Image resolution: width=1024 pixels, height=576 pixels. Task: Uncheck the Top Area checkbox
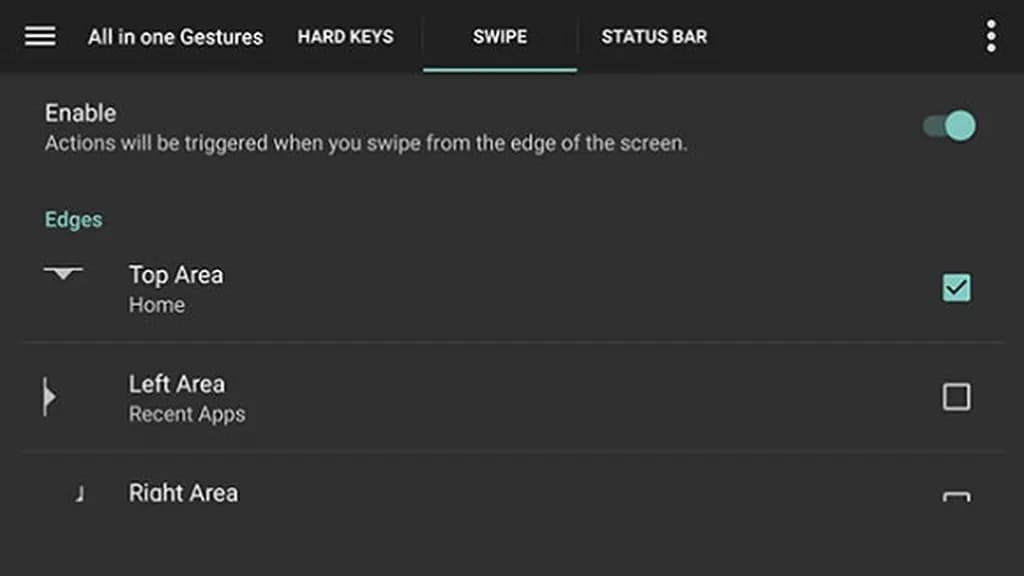956,288
